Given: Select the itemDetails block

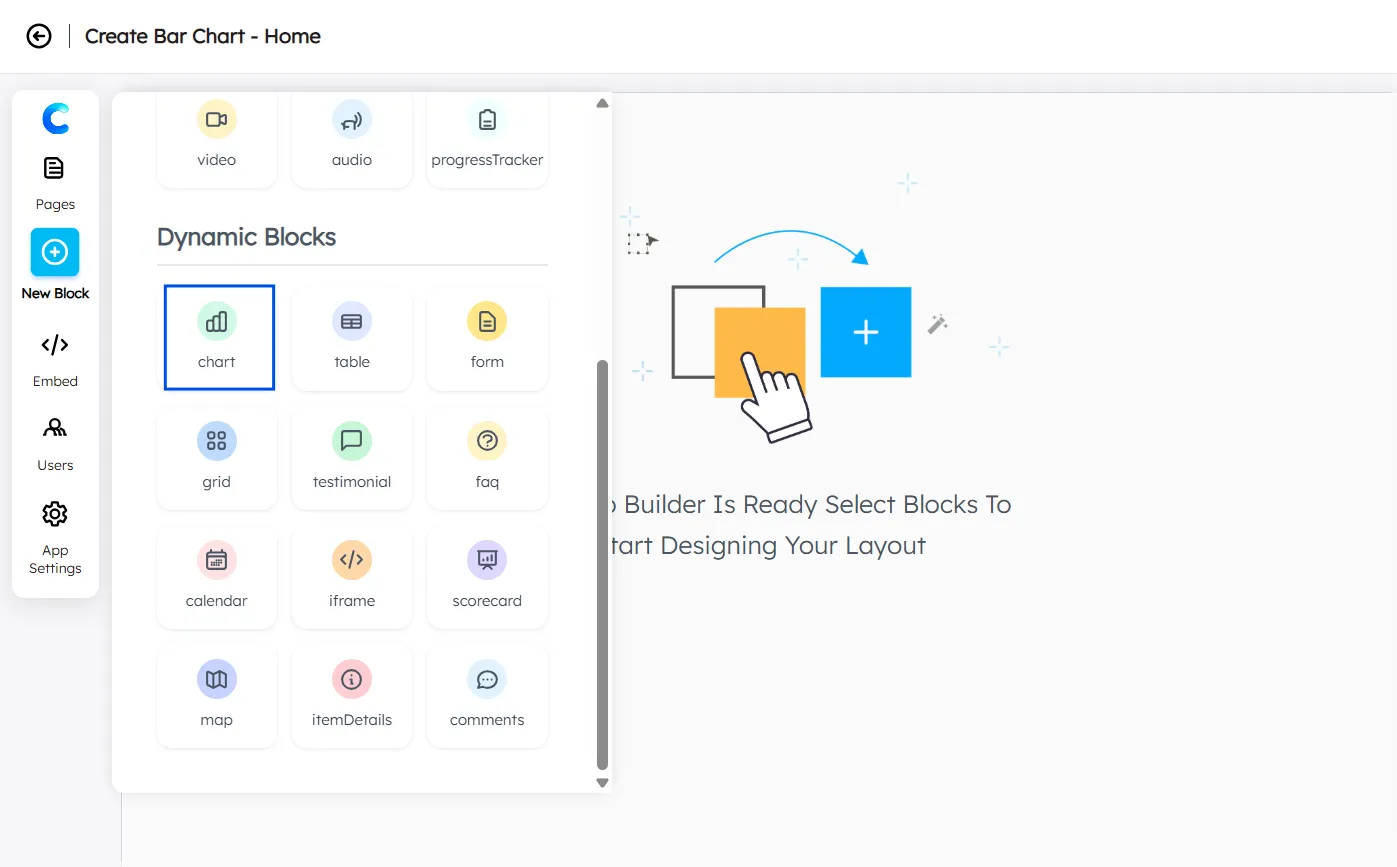Looking at the screenshot, I should (351, 695).
